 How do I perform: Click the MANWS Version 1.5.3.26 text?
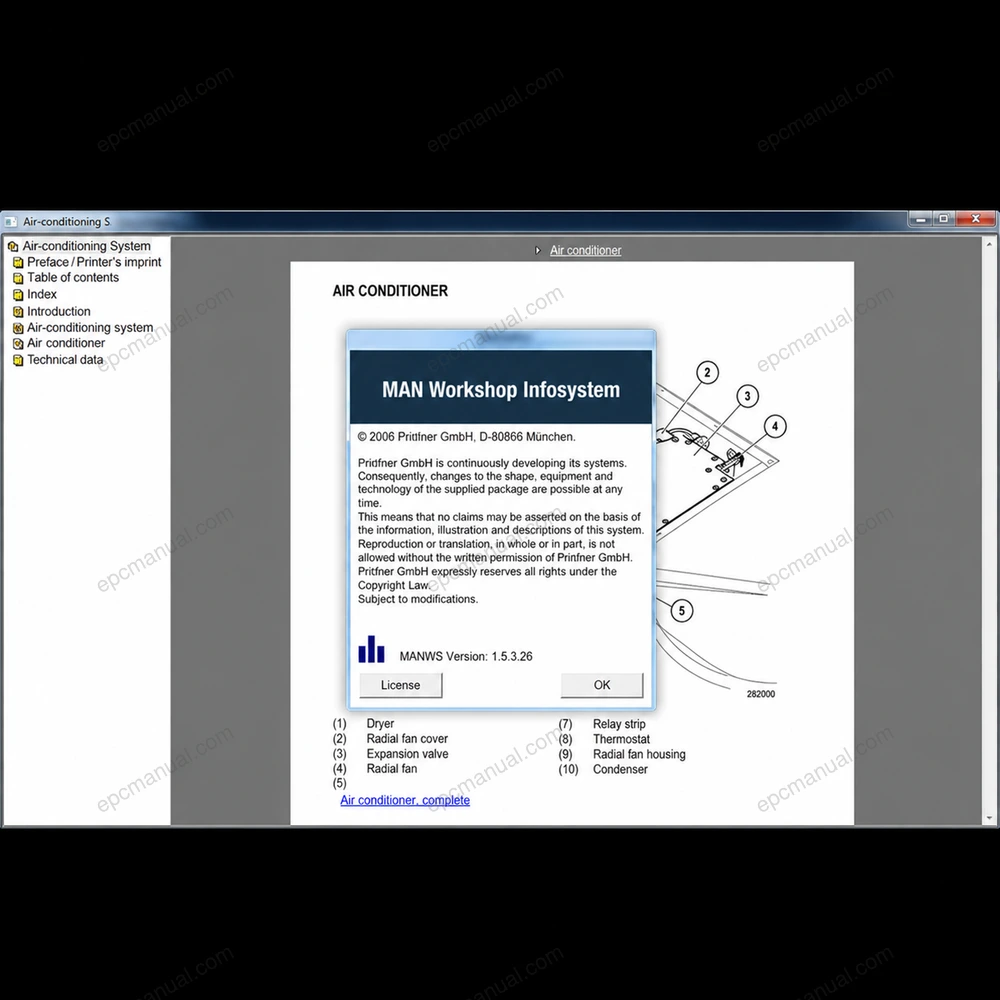(466, 656)
